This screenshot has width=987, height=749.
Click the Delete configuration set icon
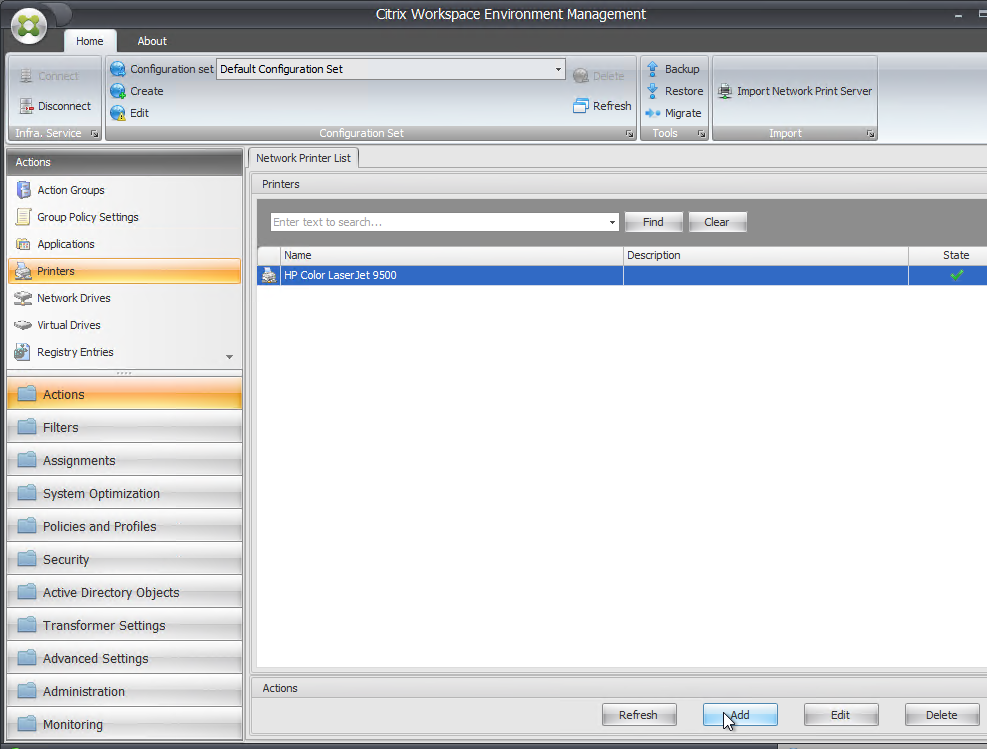pos(580,76)
